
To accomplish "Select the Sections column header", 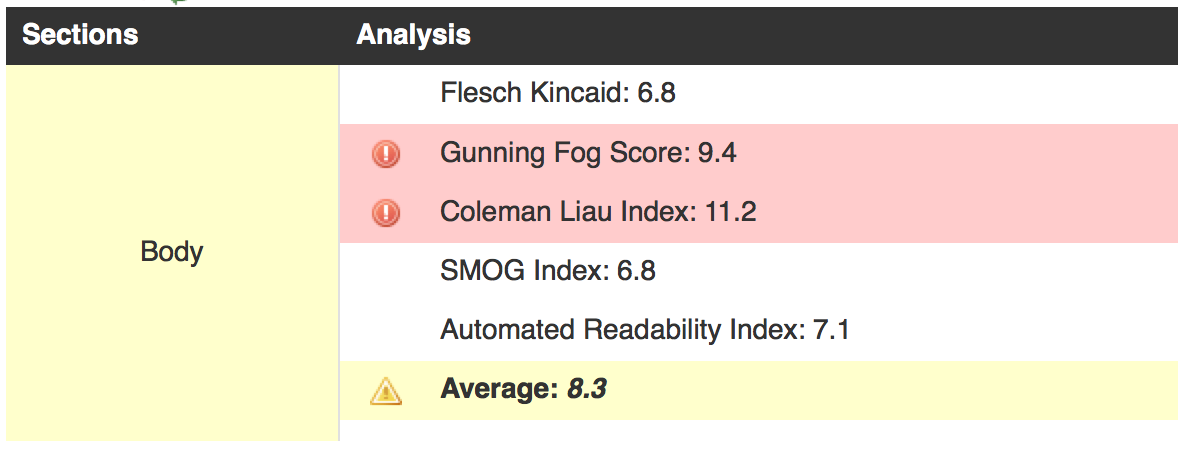I will point(80,34).
